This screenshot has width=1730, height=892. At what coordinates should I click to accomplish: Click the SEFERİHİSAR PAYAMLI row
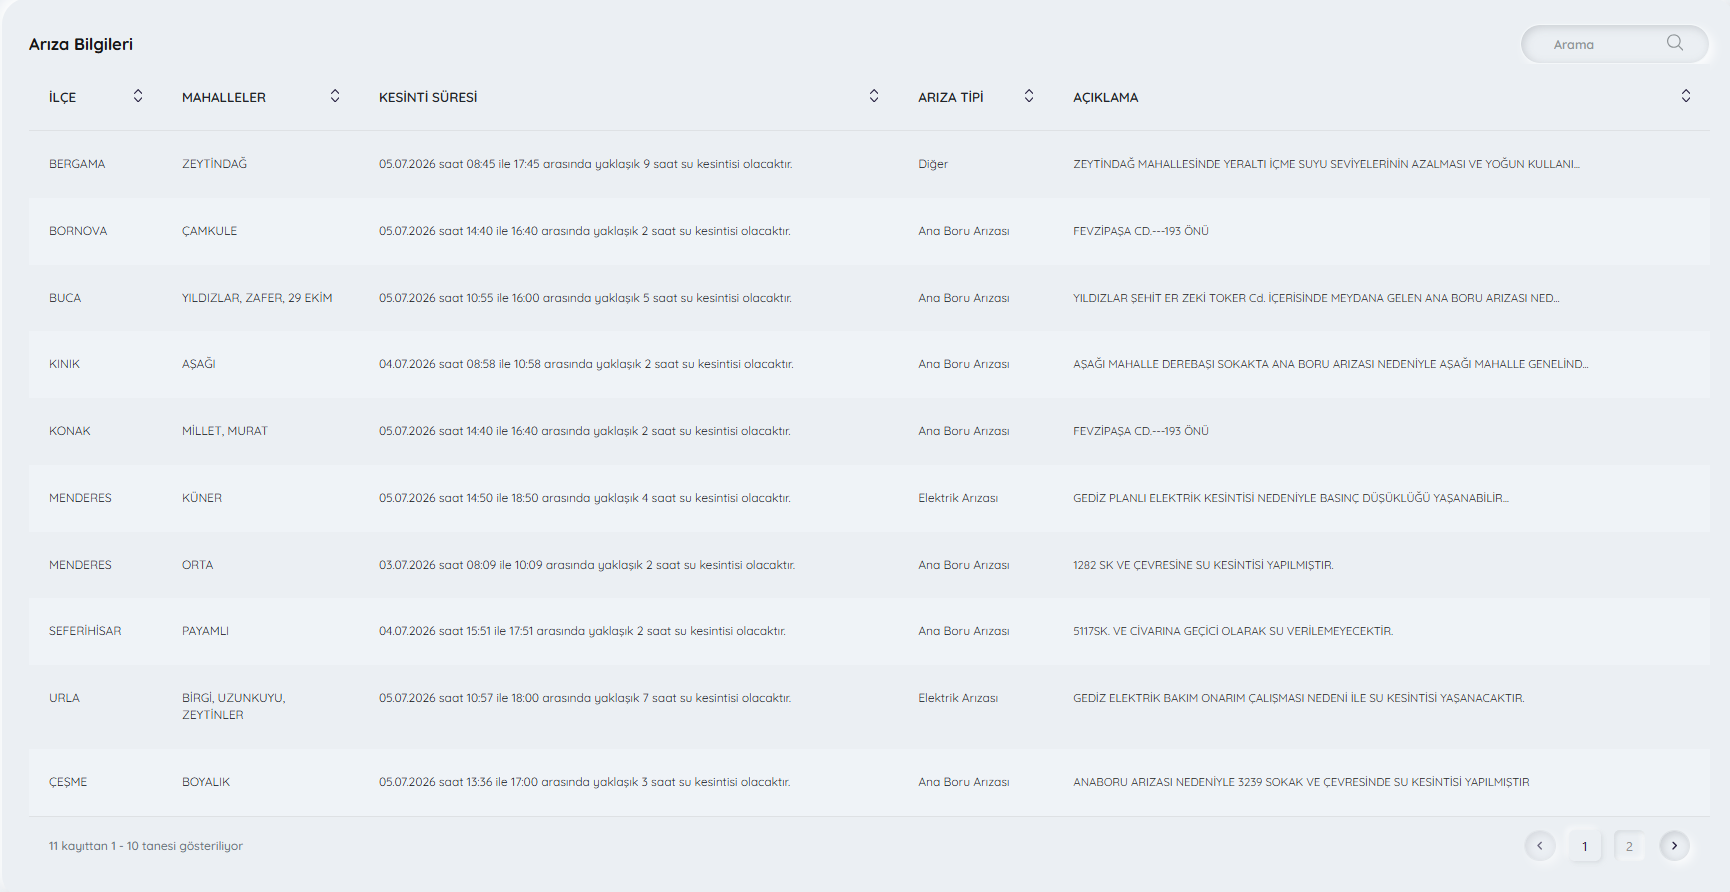pos(869,631)
